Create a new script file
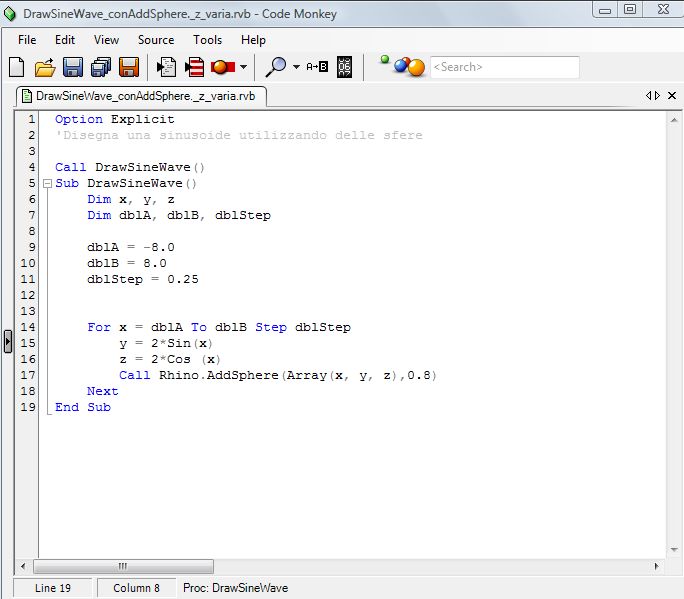 click(17, 67)
